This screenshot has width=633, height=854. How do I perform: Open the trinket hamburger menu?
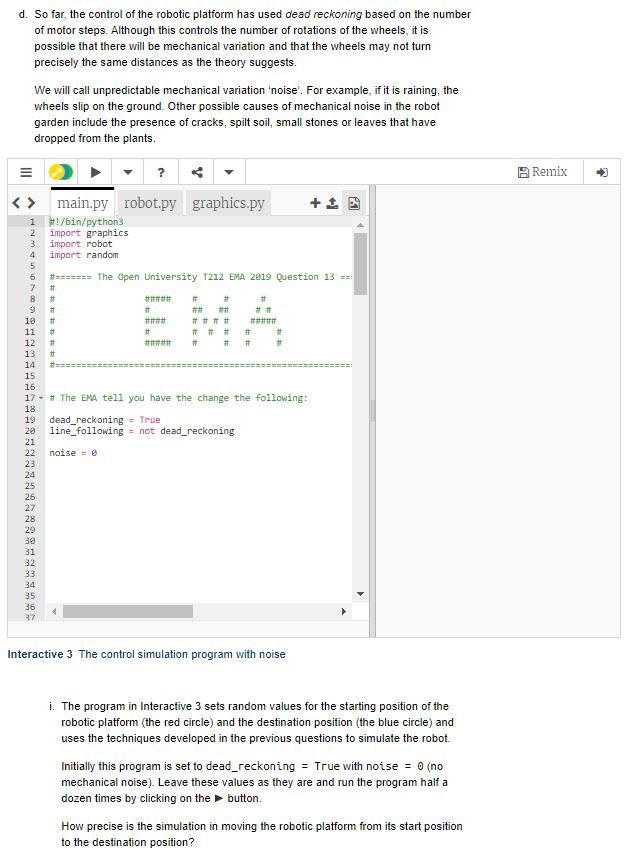click(26, 172)
